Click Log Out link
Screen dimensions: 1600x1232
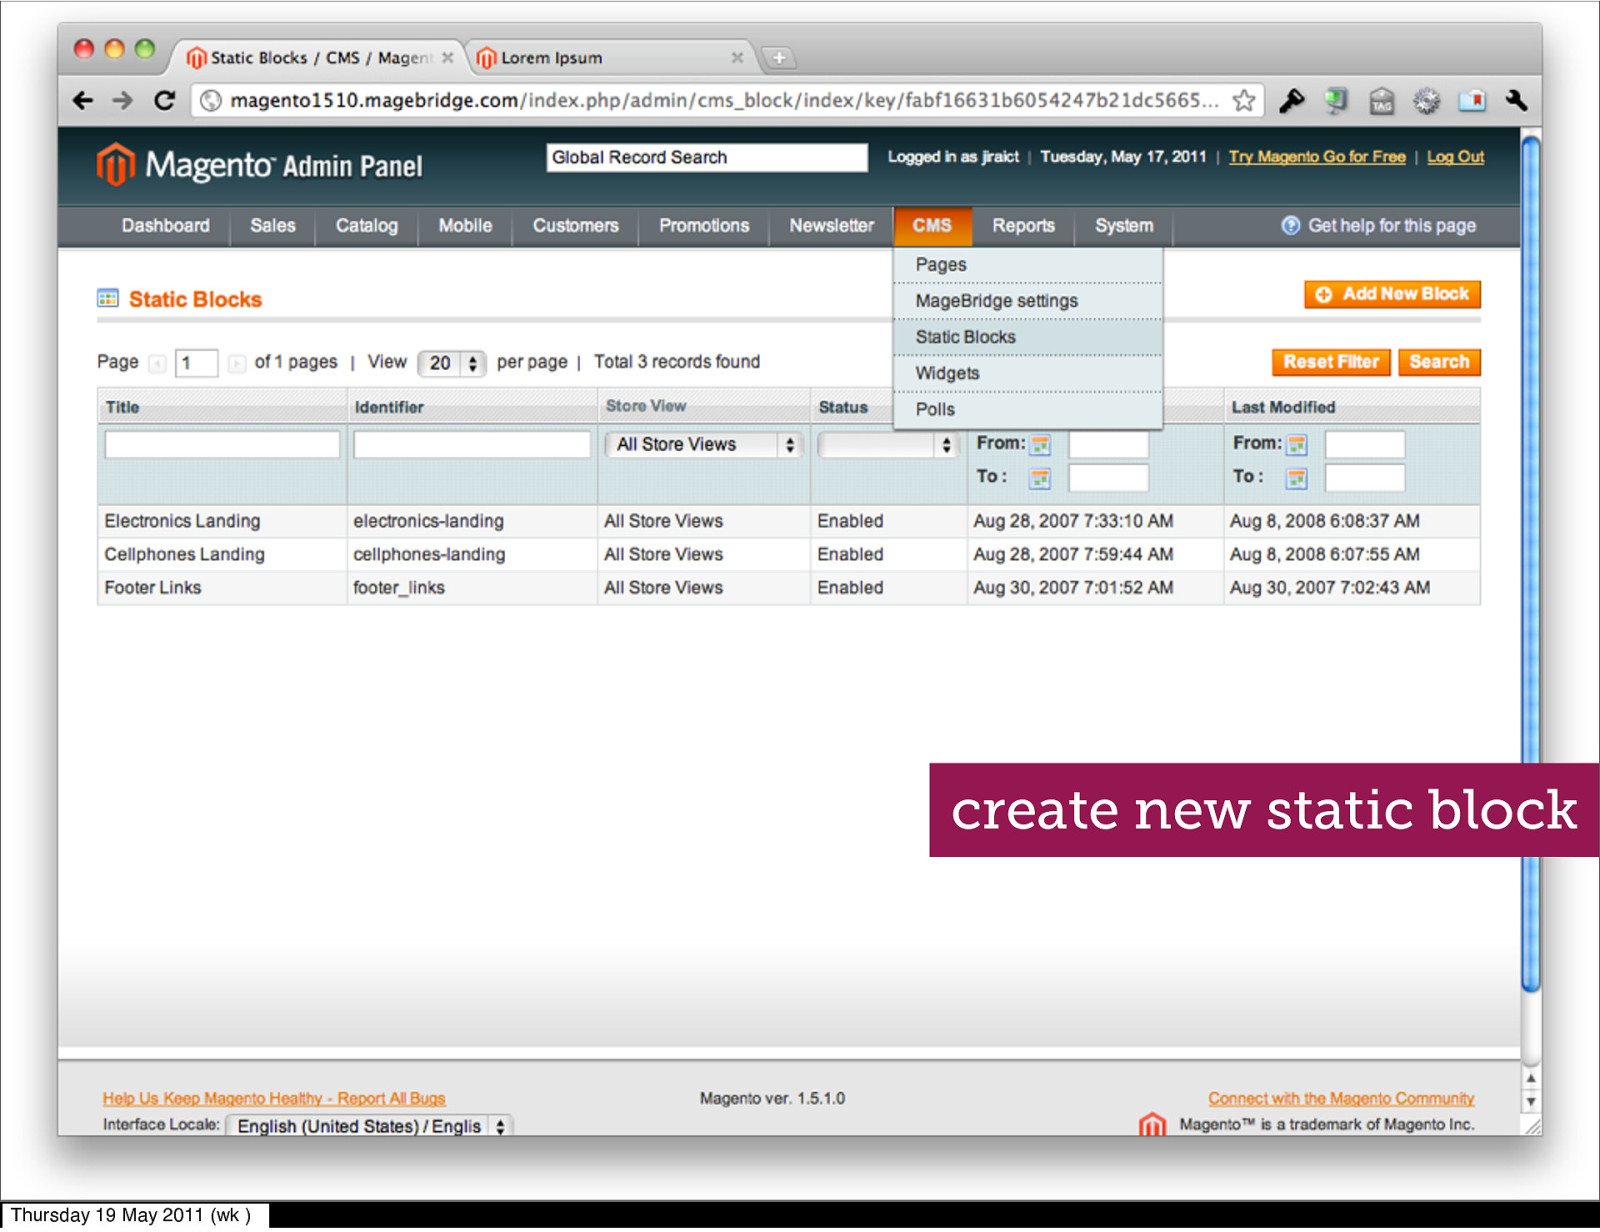pyautogui.click(x=1455, y=157)
